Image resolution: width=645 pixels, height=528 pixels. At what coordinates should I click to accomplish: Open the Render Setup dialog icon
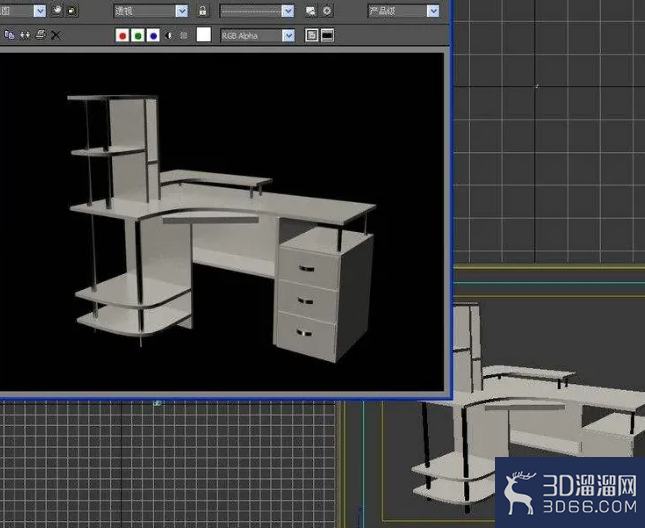point(311,11)
